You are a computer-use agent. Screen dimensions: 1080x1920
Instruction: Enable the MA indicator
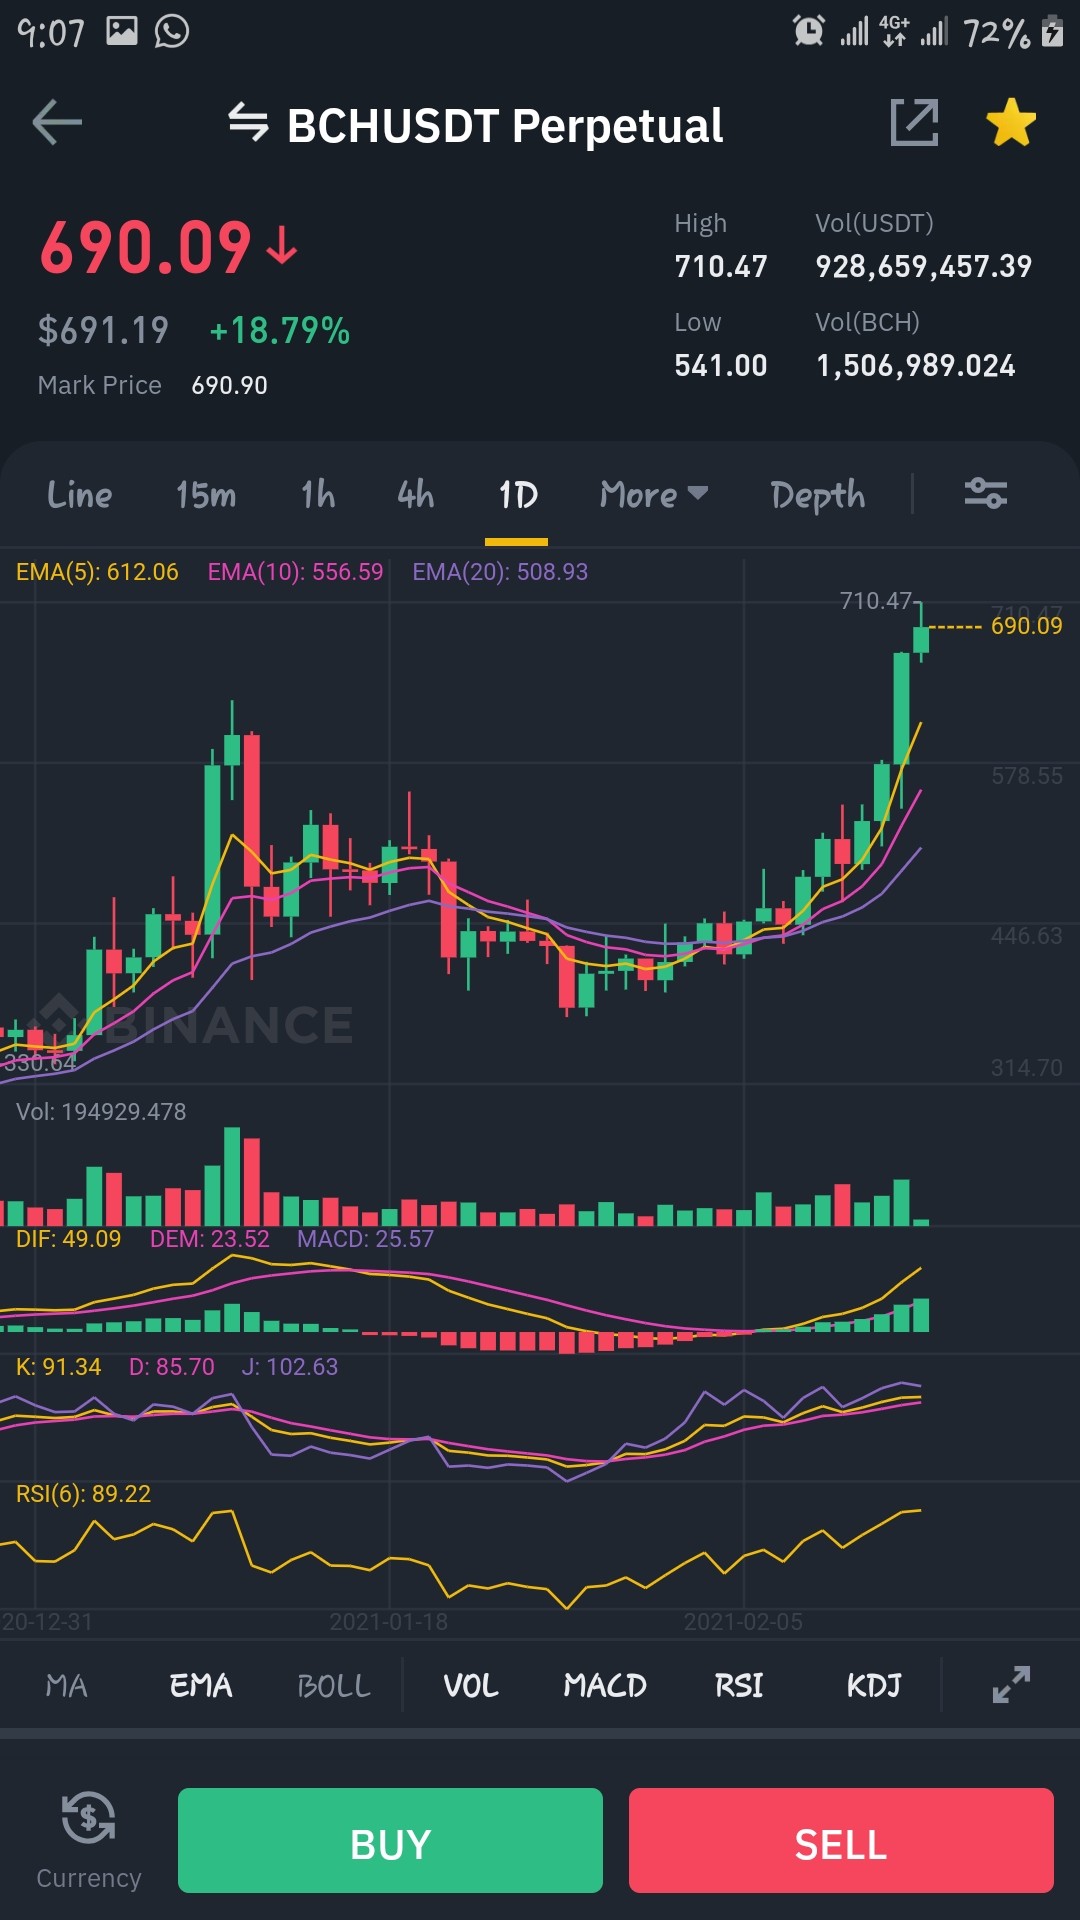pyautogui.click(x=66, y=1686)
